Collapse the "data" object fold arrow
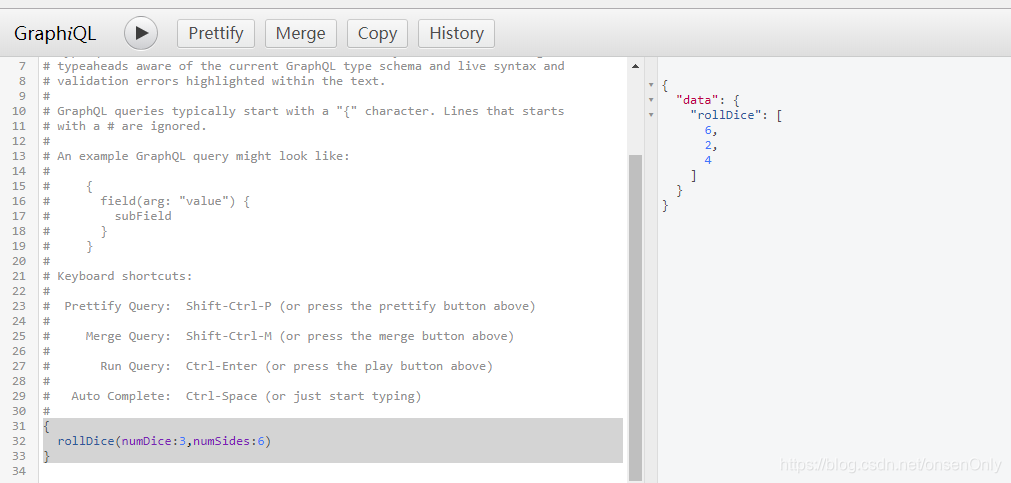 pos(651,100)
